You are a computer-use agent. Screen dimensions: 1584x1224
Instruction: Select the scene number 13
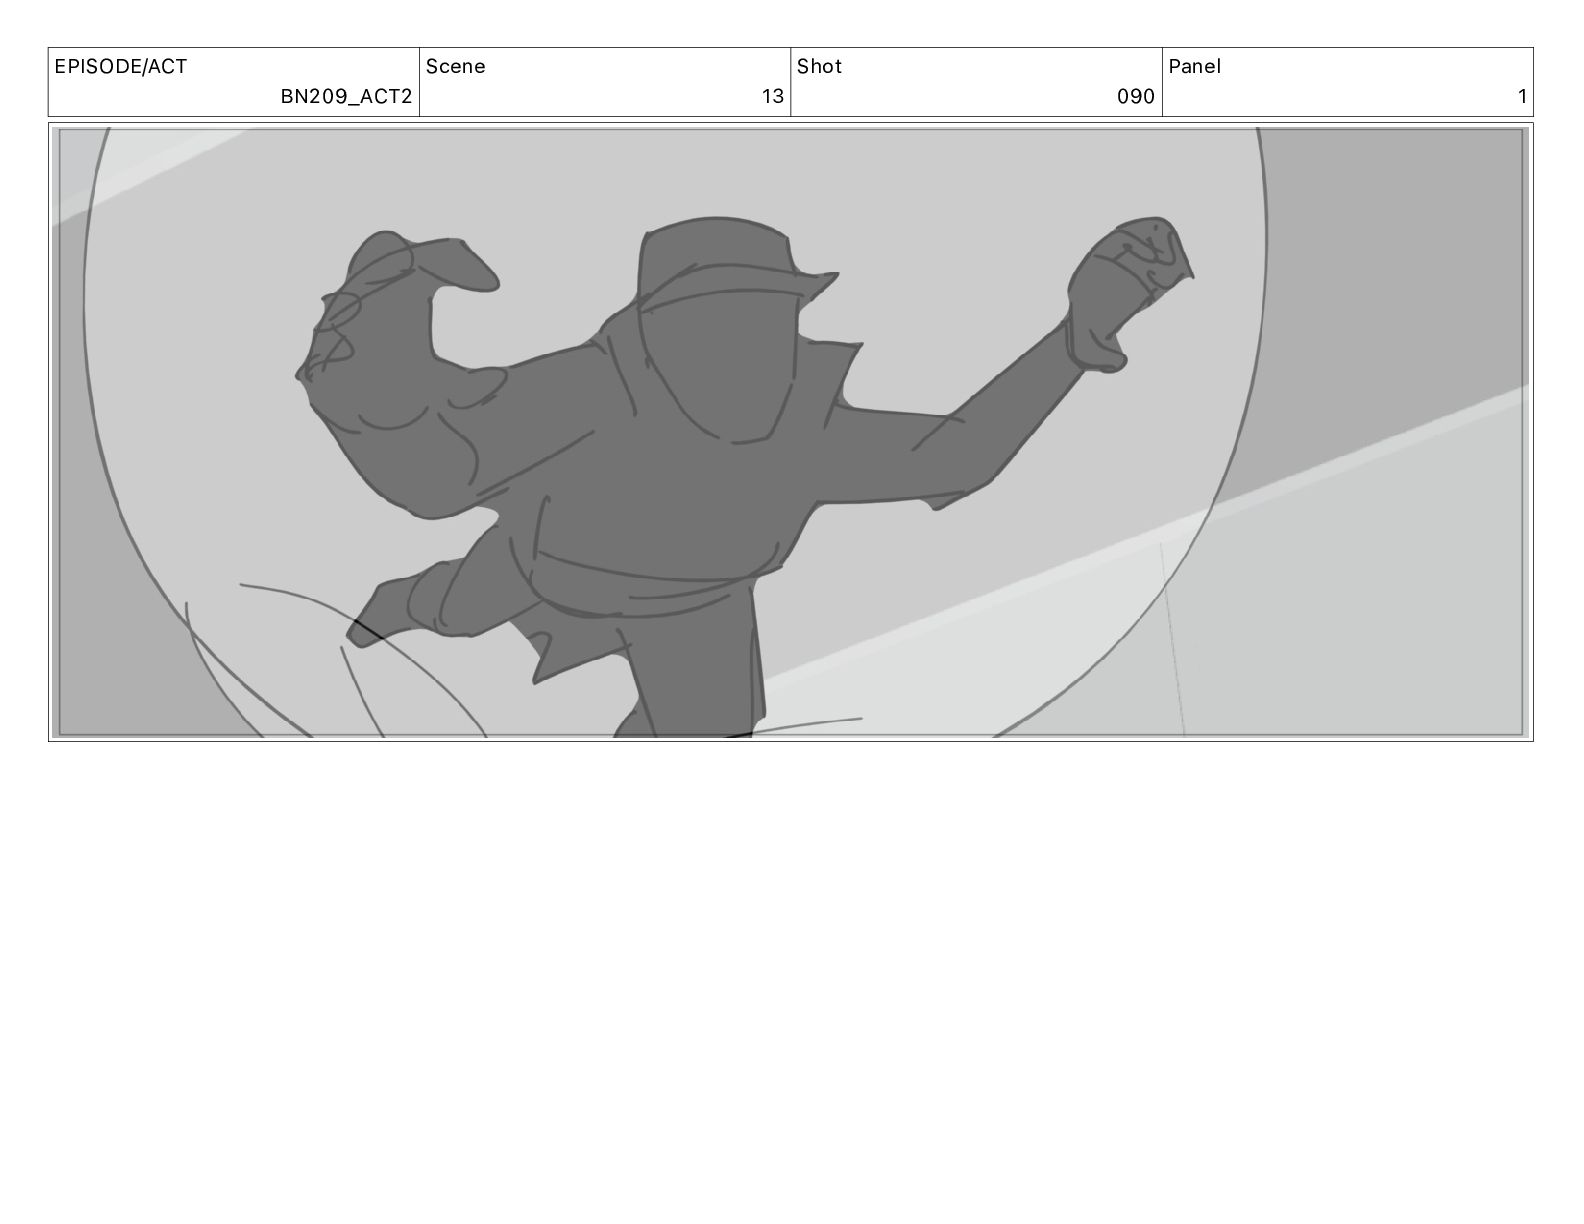coord(773,97)
